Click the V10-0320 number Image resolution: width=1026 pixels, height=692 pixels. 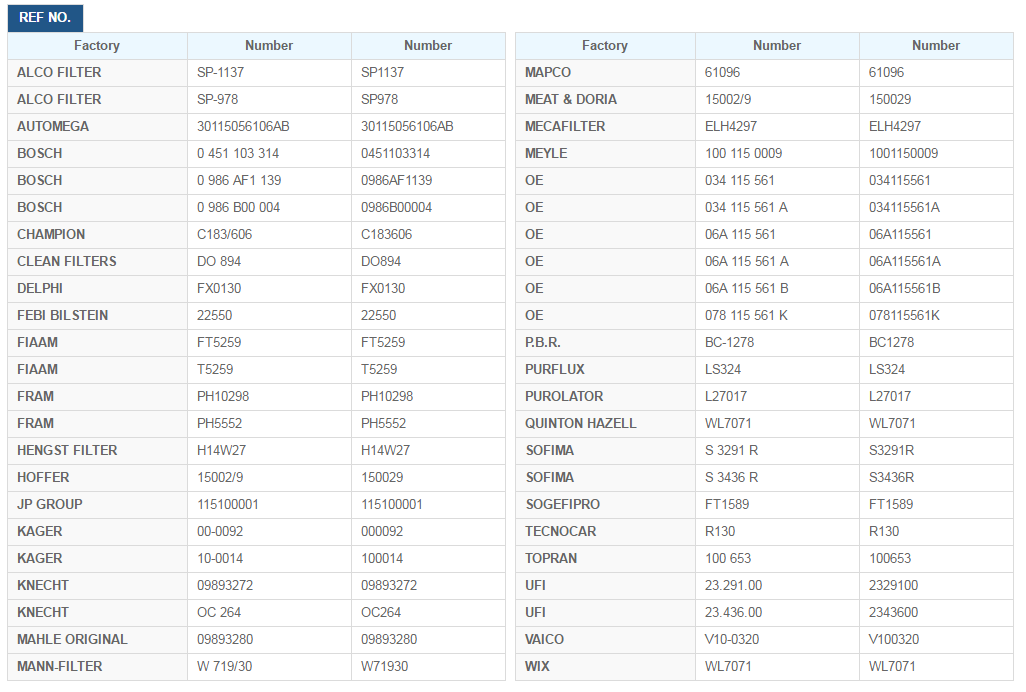pyautogui.click(x=732, y=639)
